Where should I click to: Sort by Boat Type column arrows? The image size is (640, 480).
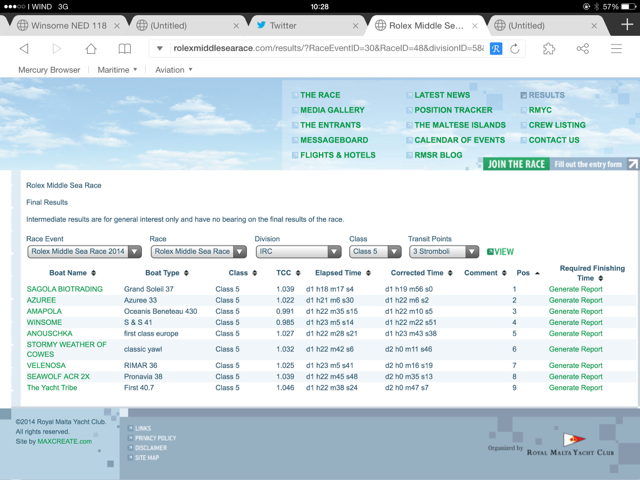[186, 273]
